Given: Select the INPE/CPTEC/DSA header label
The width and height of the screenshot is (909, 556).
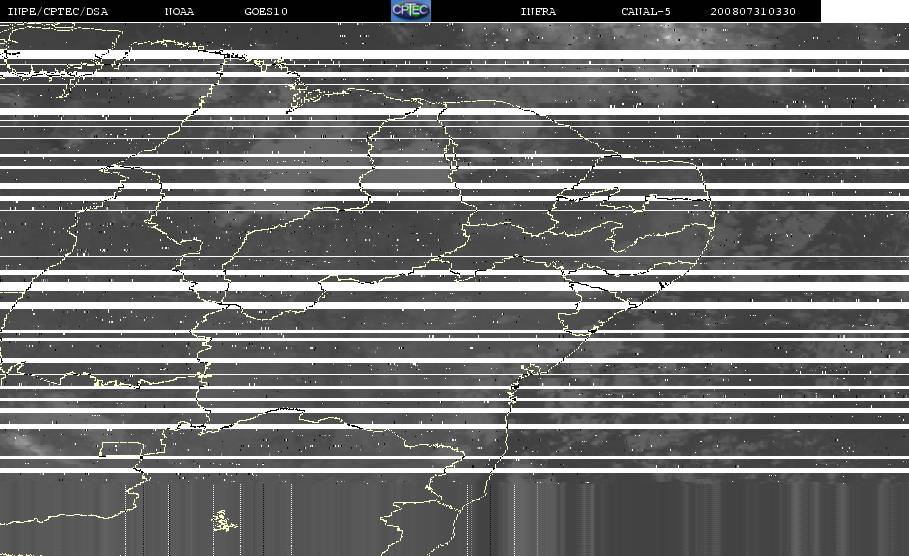Looking at the screenshot, I should pos(57,12).
